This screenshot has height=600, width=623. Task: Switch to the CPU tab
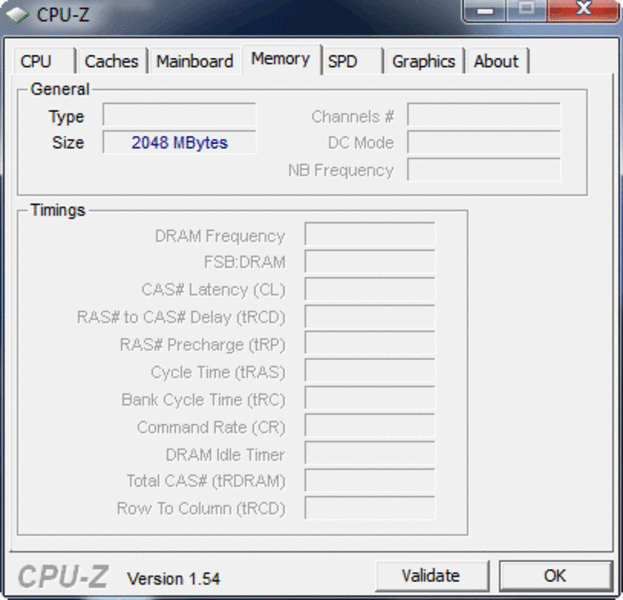tap(44, 61)
